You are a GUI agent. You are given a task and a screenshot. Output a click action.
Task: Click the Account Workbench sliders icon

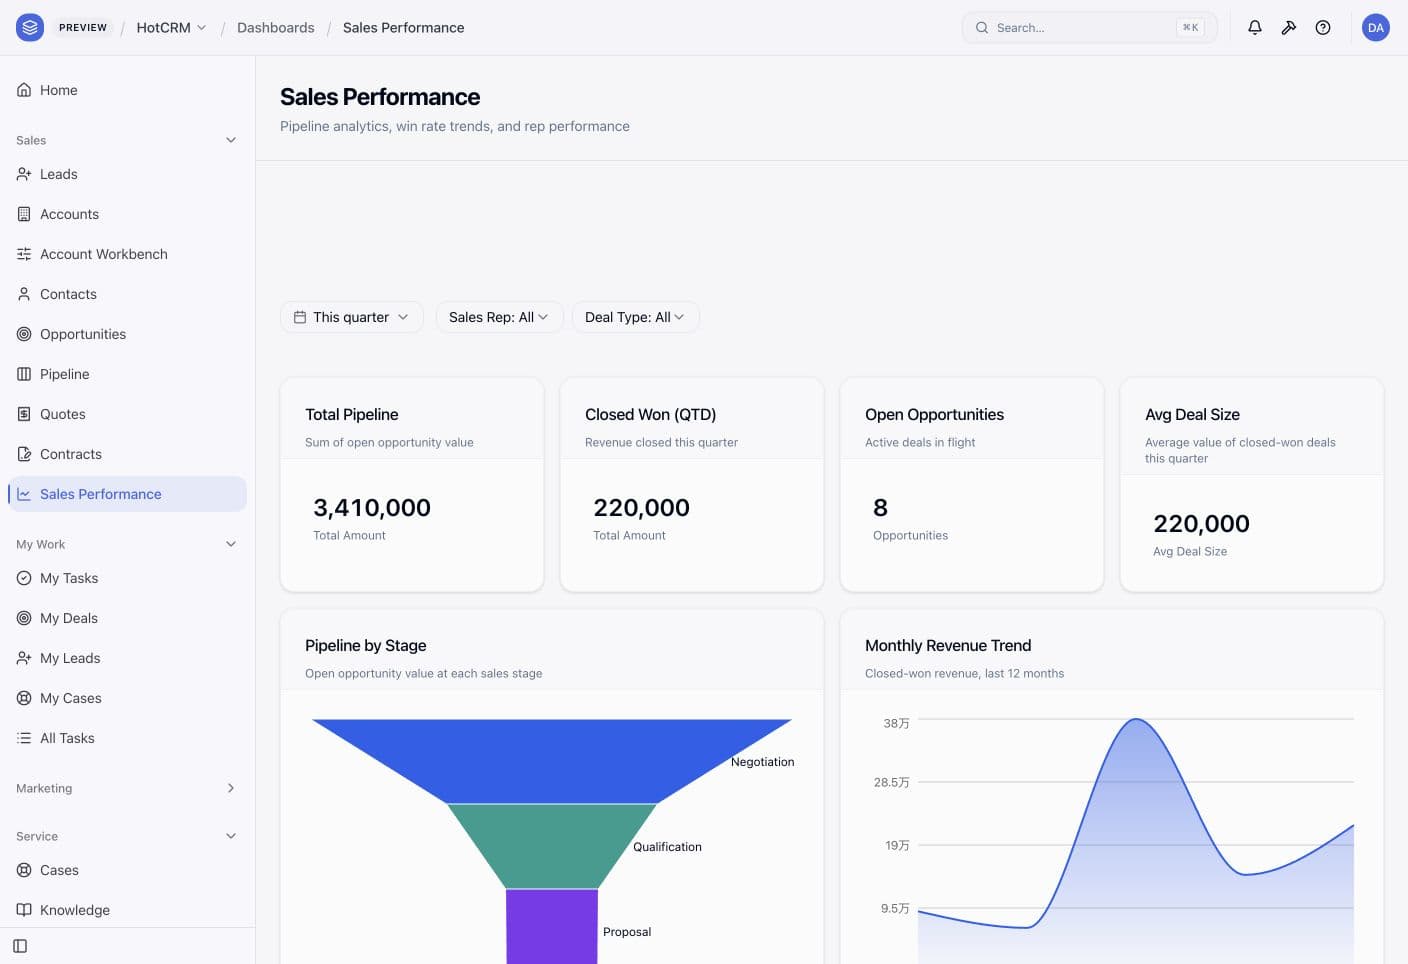coord(24,254)
